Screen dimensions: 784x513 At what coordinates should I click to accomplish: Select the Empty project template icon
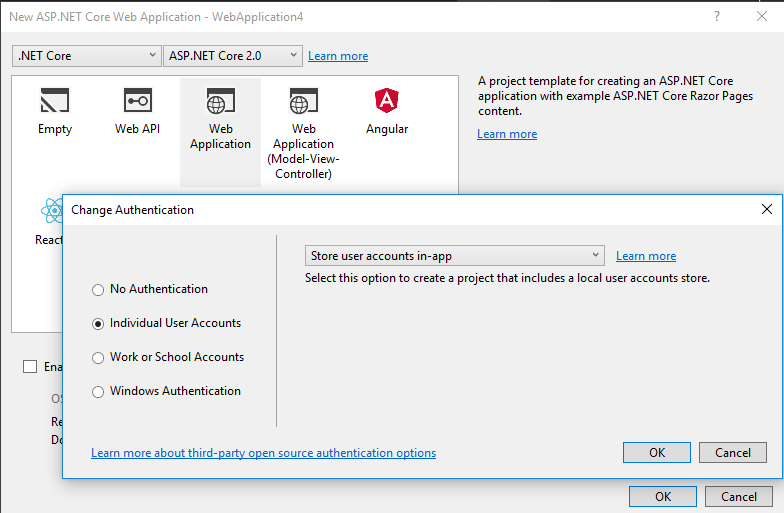pyautogui.click(x=54, y=100)
